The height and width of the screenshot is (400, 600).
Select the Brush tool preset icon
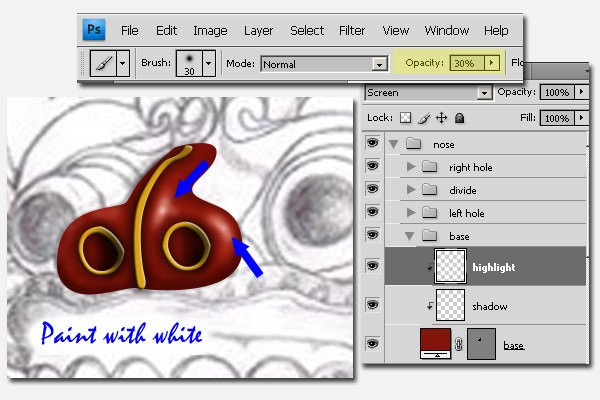pyautogui.click(x=103, y=63)
